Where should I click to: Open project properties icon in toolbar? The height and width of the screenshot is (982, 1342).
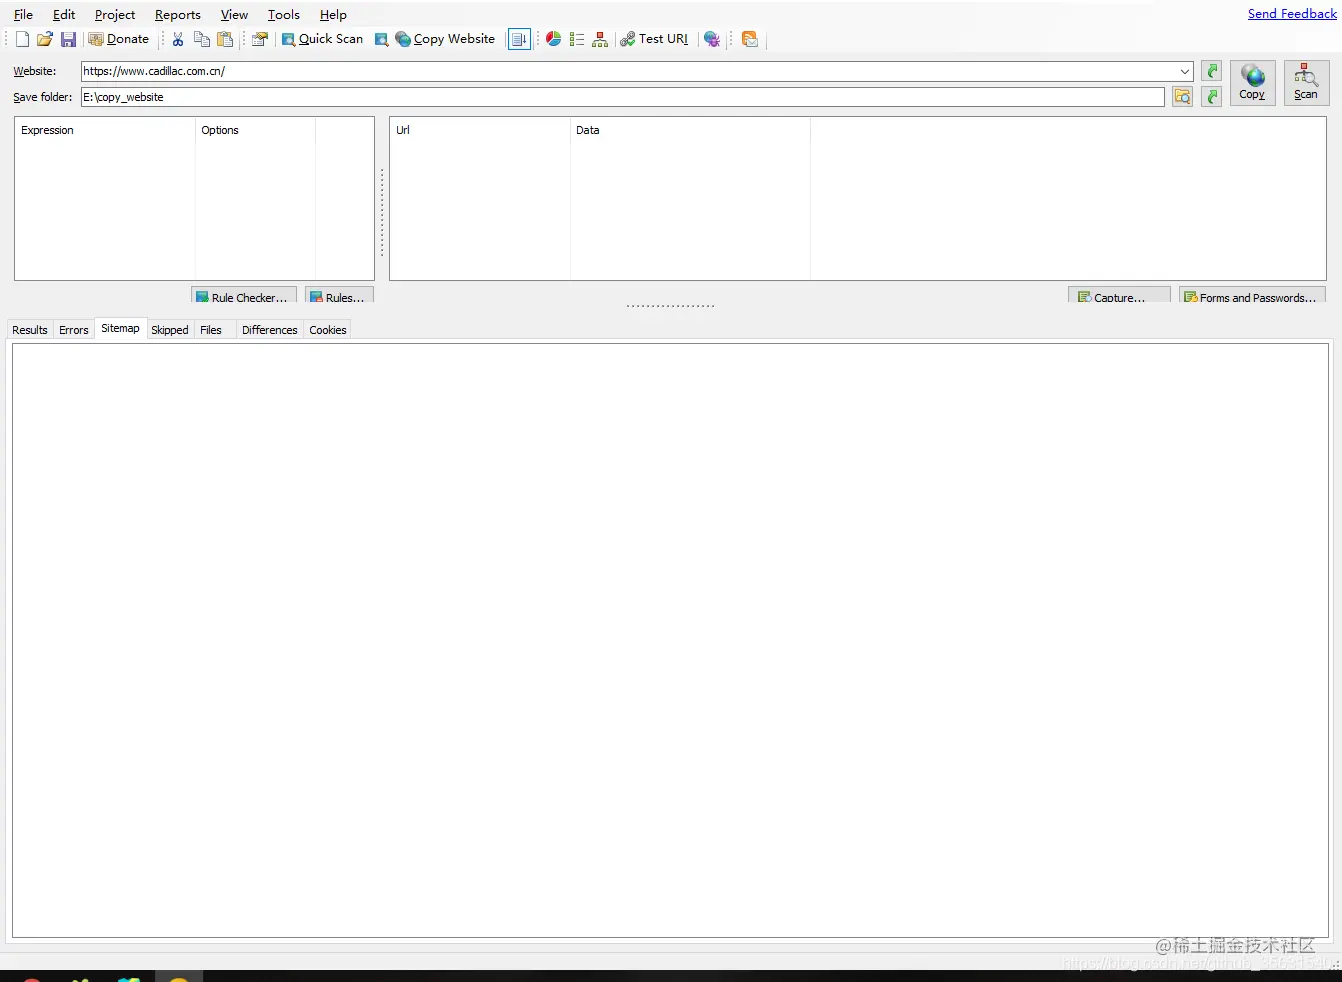(x=260, y=39)
